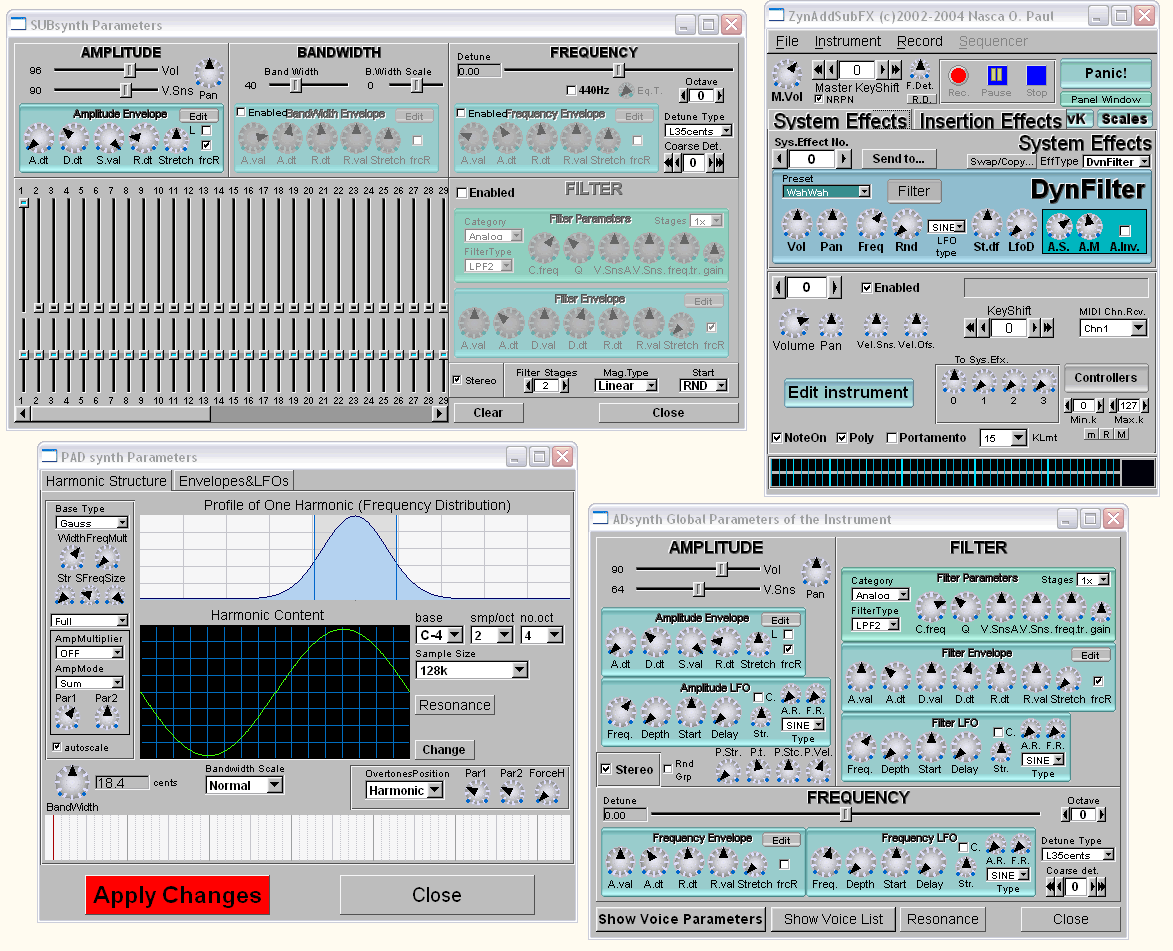The width and height of the screenshot is (1173, 951).
Task: Click the Rec. record button in ZynAddSubFX
Action: coord(958,75)
